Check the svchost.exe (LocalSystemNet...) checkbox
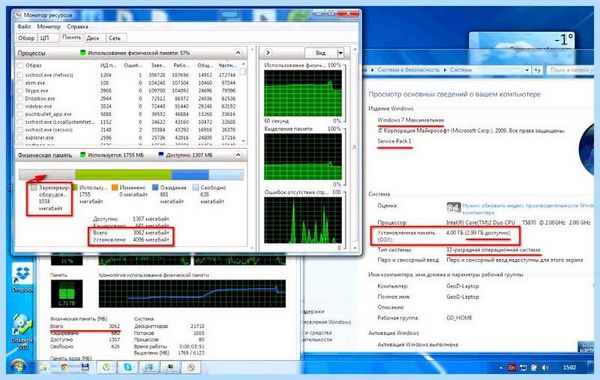The image size is (600, 380). coord(20,122)
